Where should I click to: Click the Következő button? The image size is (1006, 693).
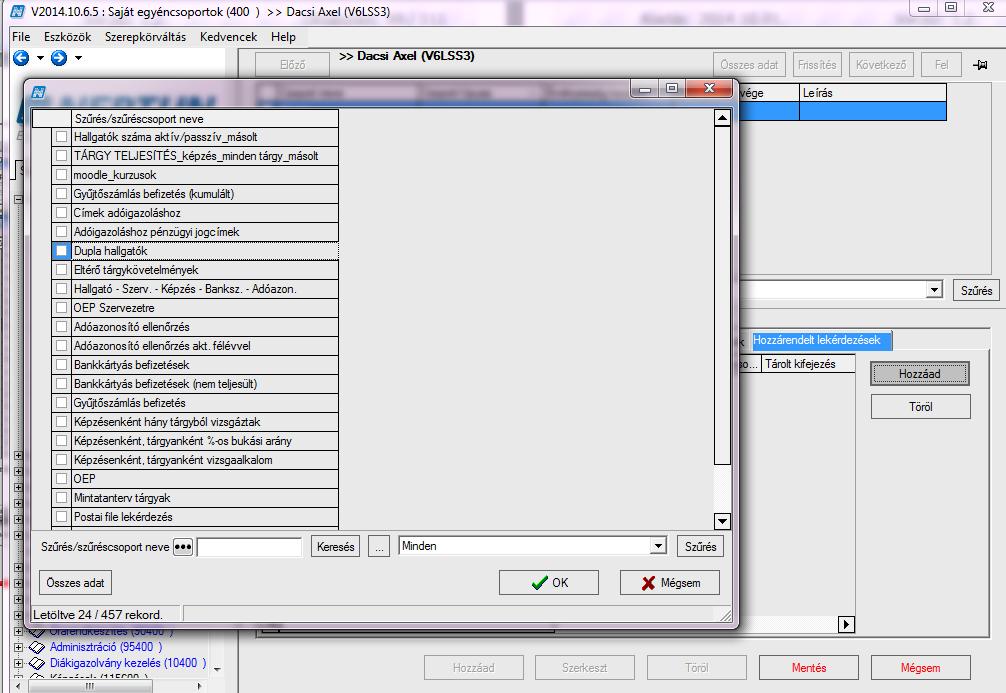(881, 65)
